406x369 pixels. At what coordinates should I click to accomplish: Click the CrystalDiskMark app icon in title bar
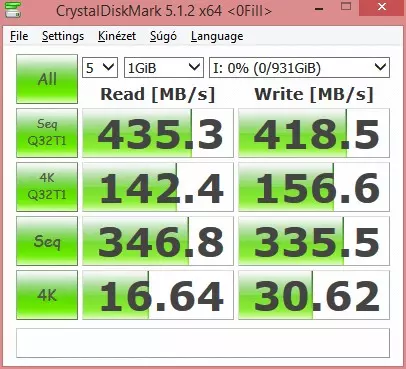13,9
